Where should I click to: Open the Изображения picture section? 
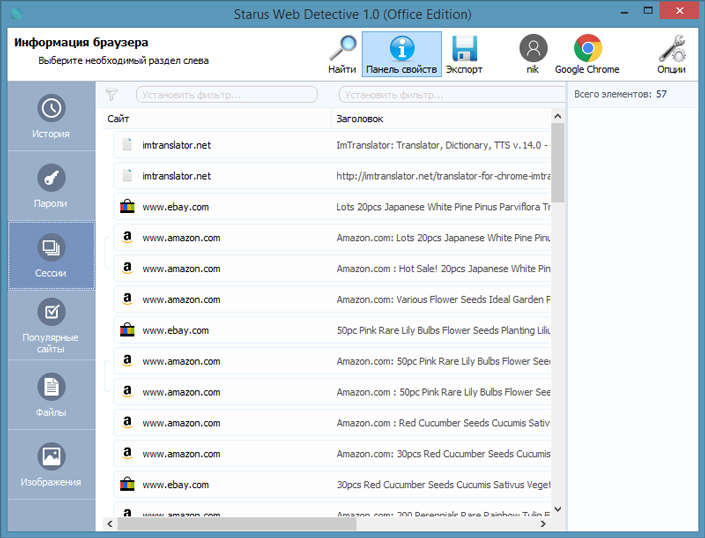pyautogui.click(x=51, y=464)
